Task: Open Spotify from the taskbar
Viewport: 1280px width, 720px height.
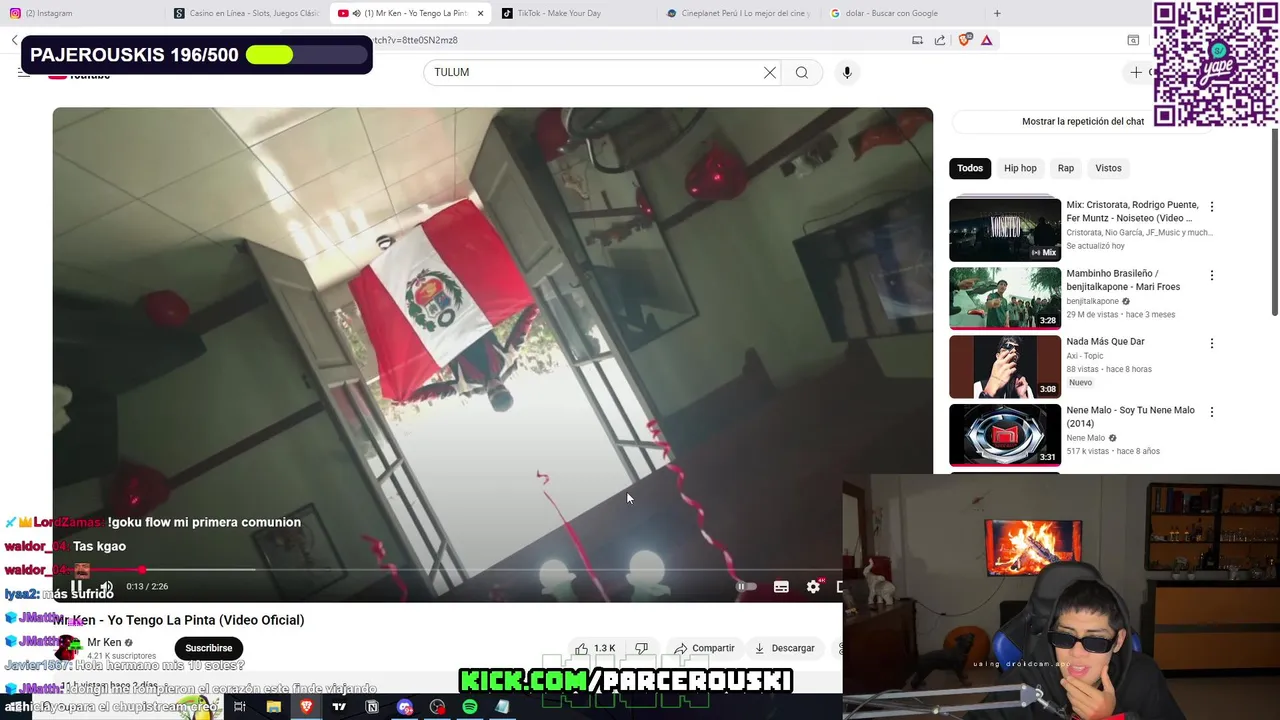Action: (x=470, y=707)
